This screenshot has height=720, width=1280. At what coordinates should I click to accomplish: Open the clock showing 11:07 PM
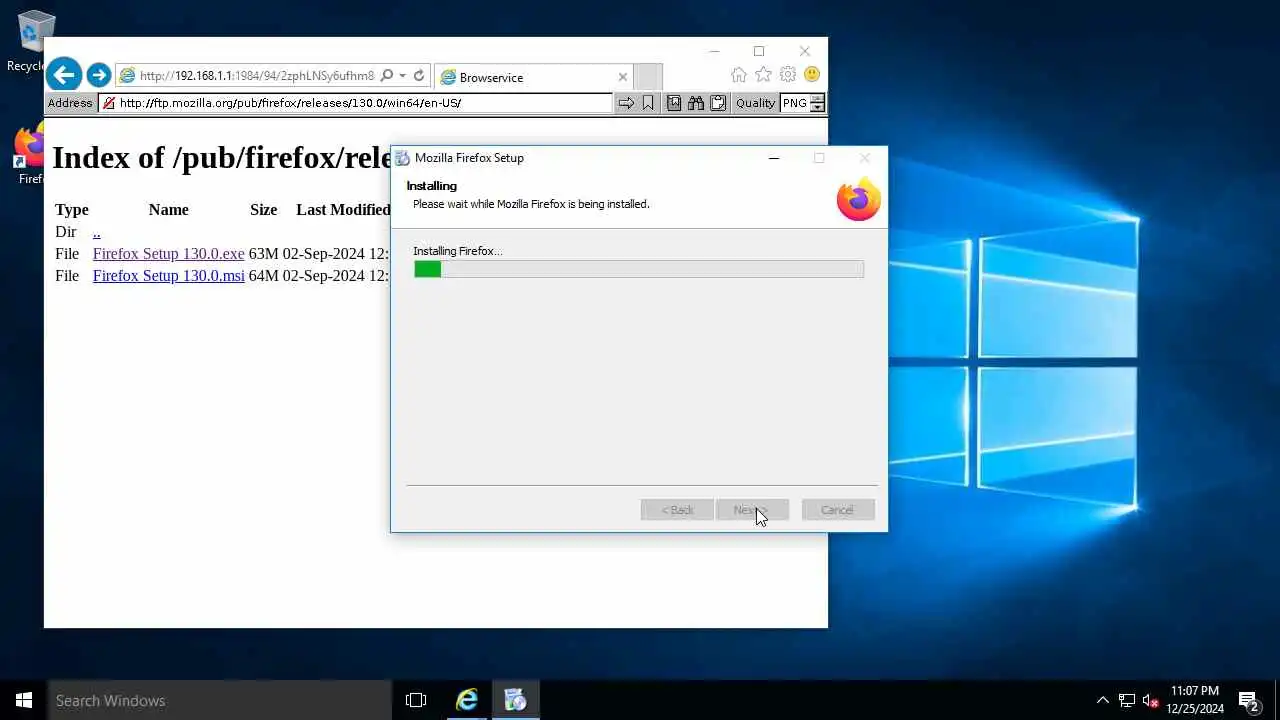click(1195, 700)
